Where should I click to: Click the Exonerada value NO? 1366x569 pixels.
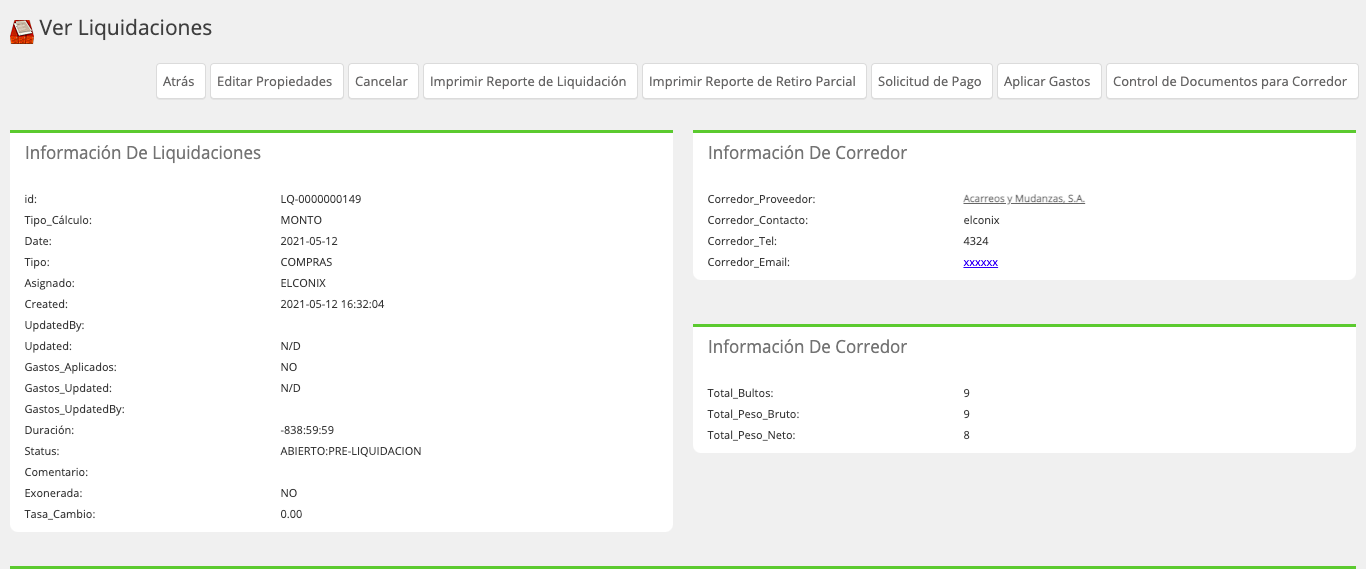289,493
